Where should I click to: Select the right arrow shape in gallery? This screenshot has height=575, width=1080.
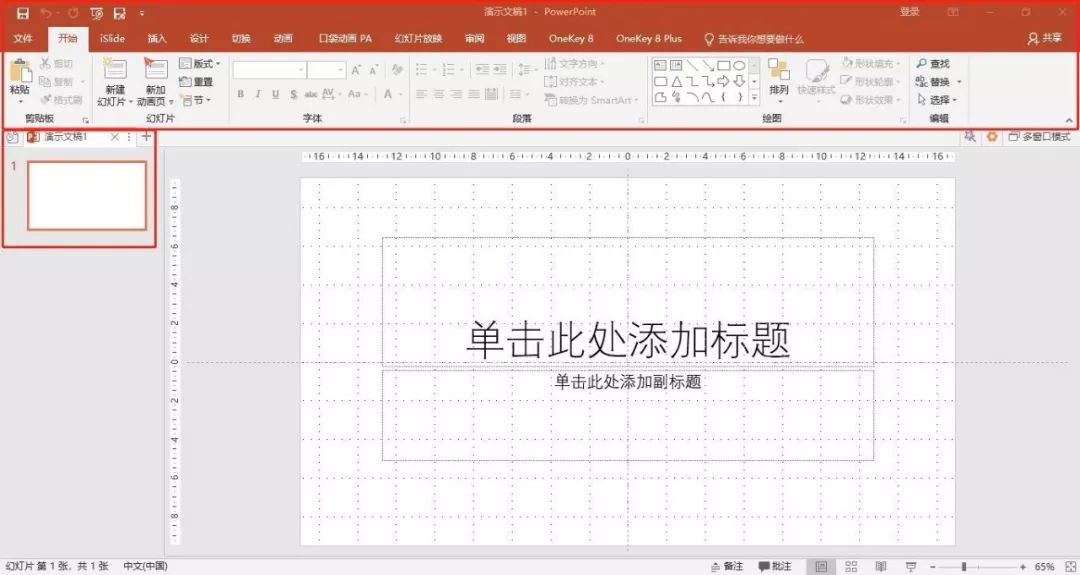(x=723, y=81)
